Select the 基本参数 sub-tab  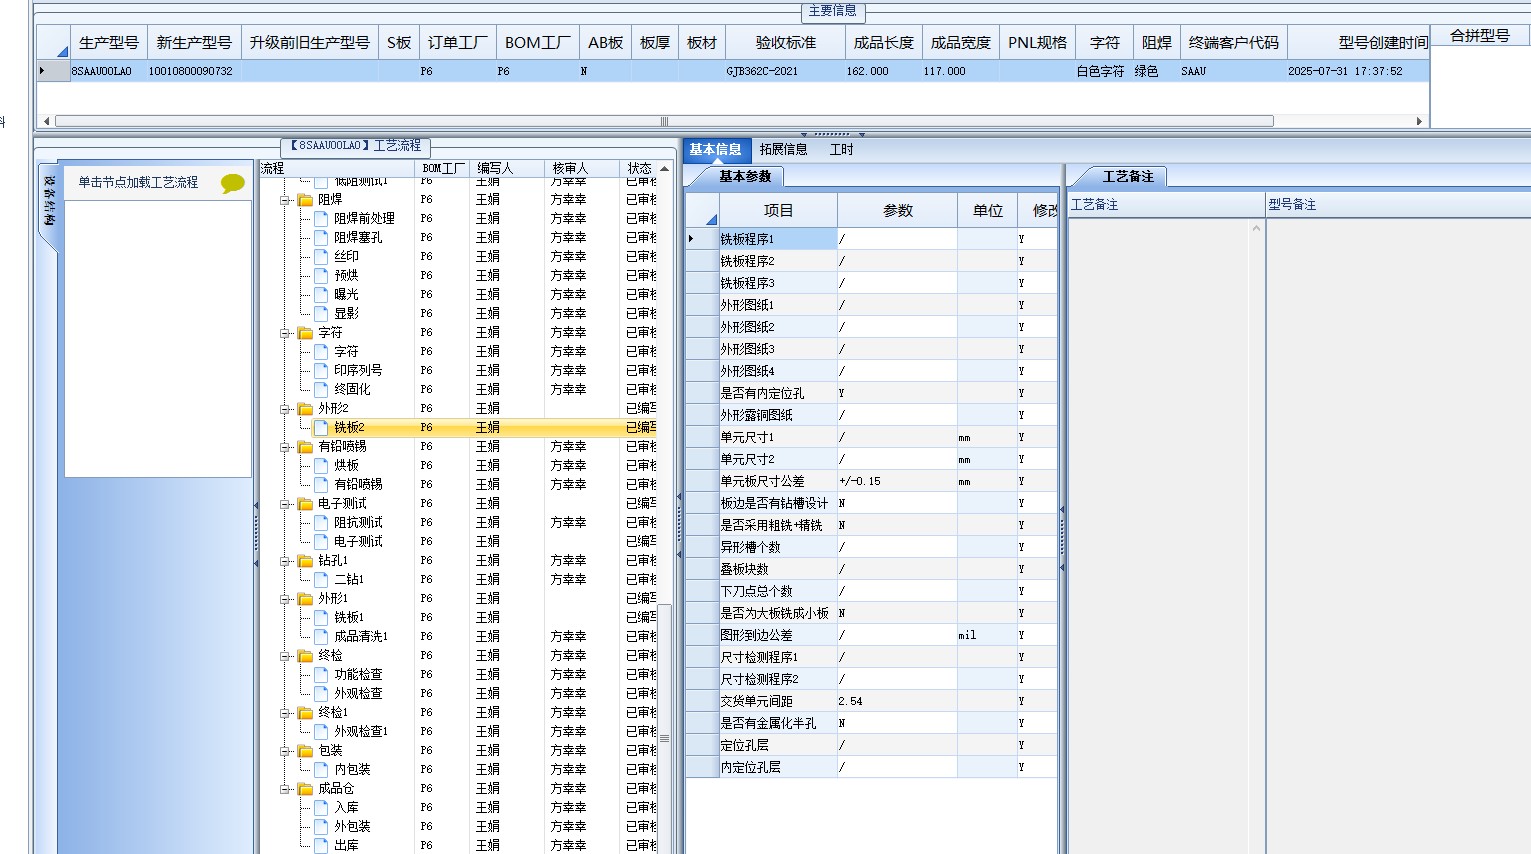coord(745,177)
